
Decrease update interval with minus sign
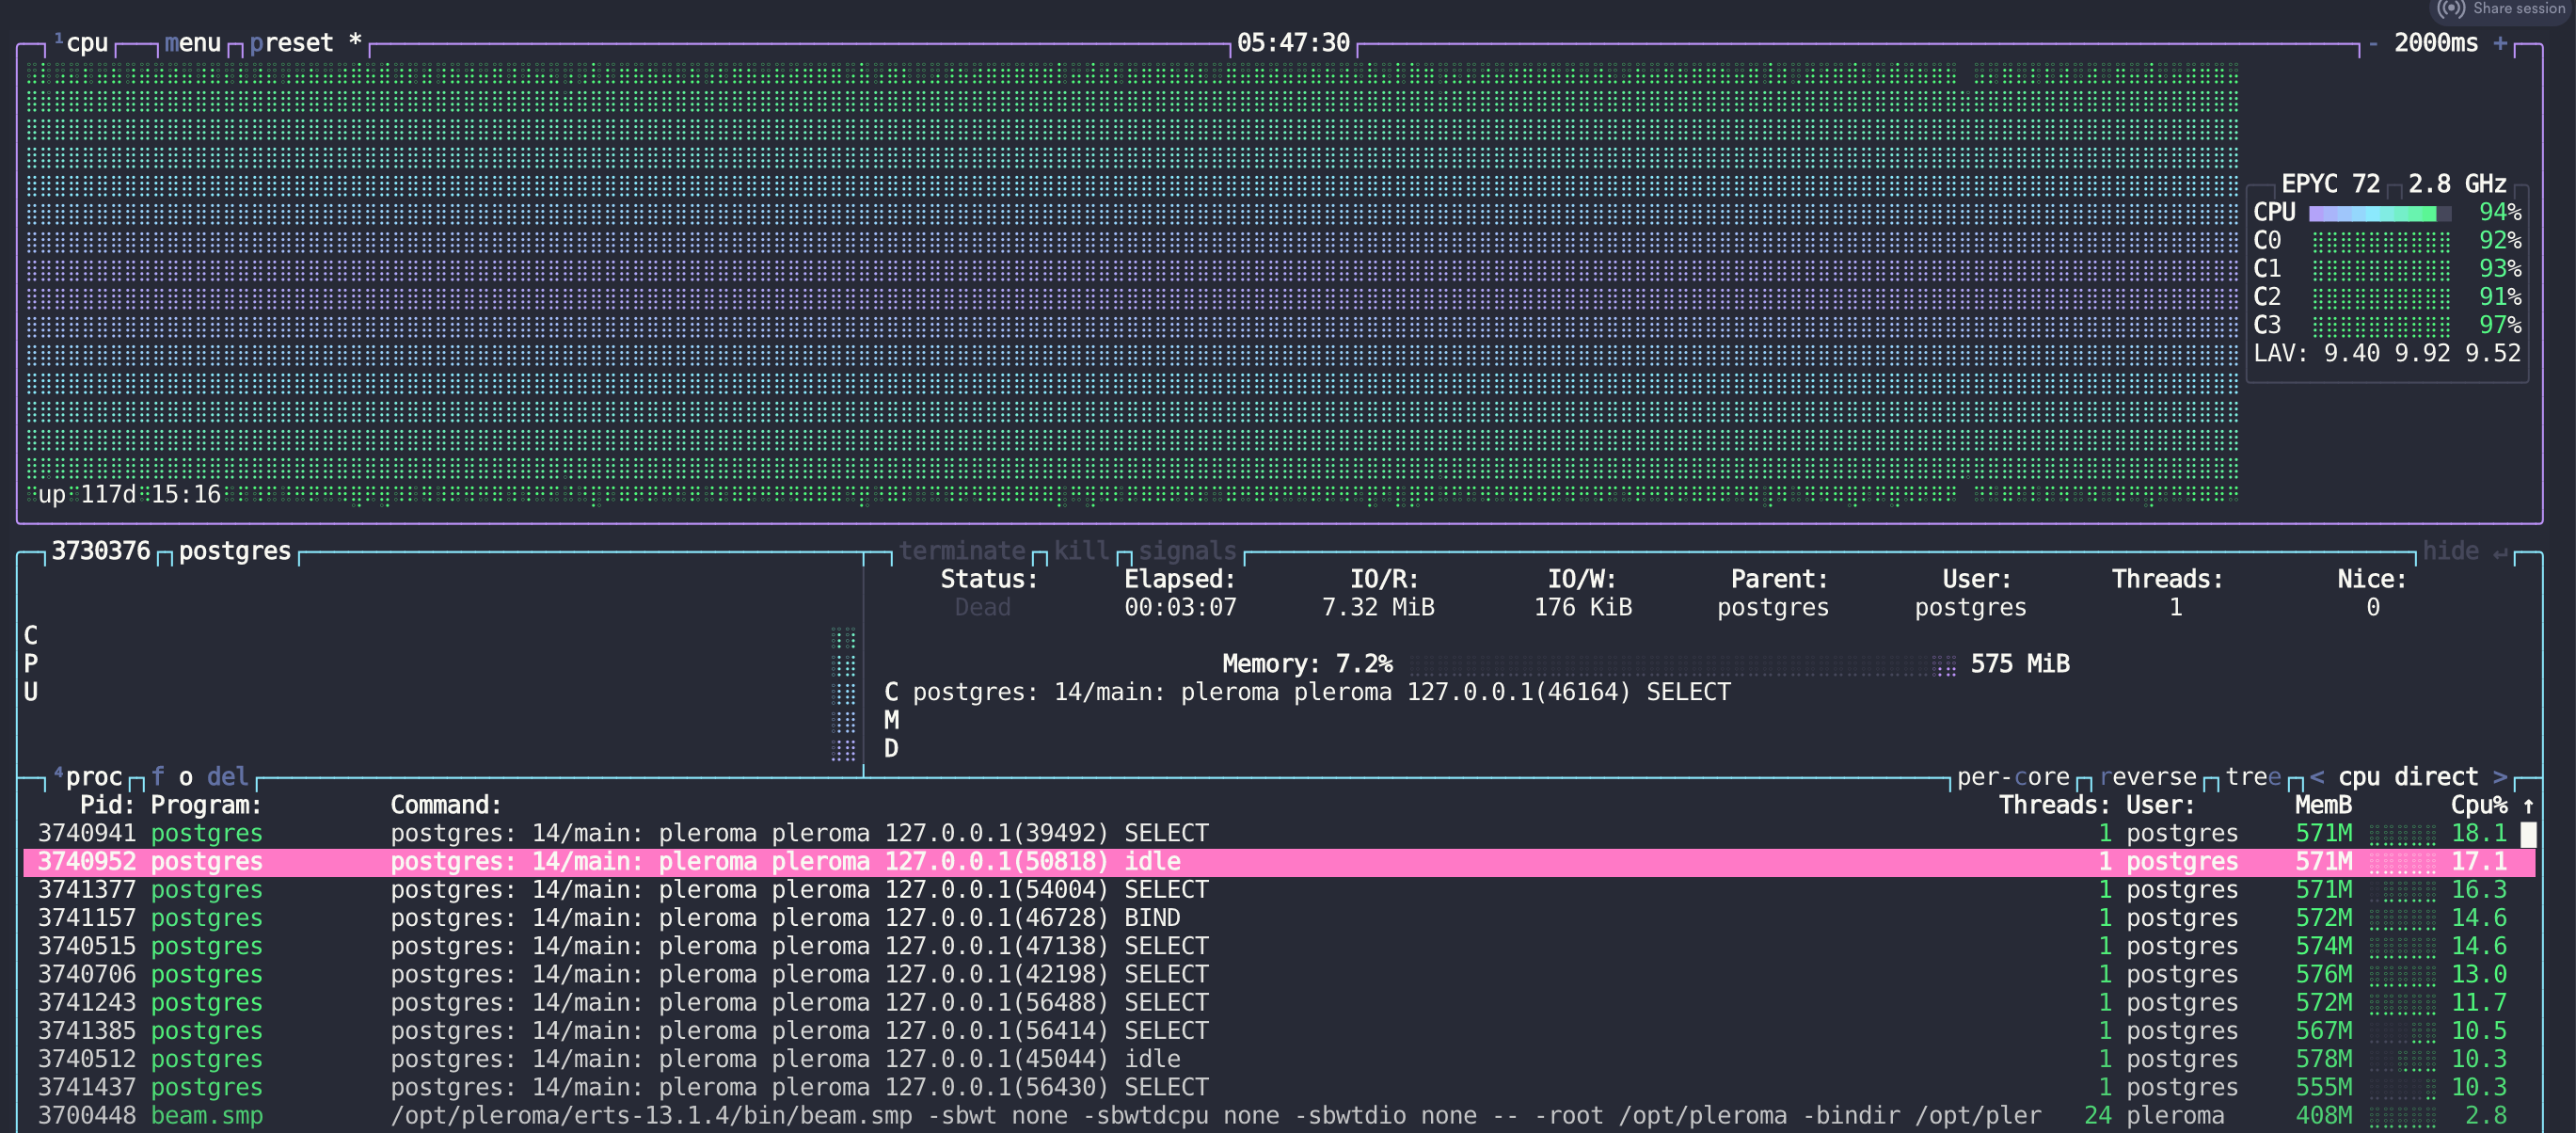[x=2372, y=43]
